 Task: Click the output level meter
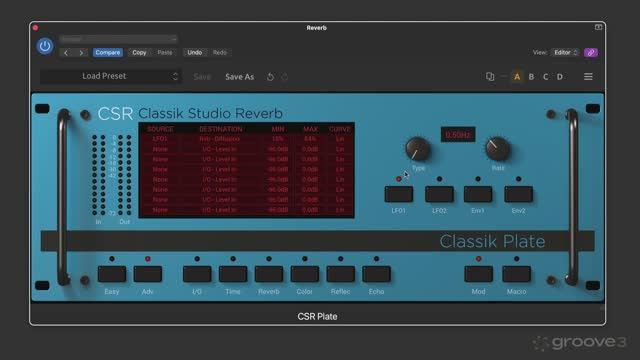tap(124, 175)
